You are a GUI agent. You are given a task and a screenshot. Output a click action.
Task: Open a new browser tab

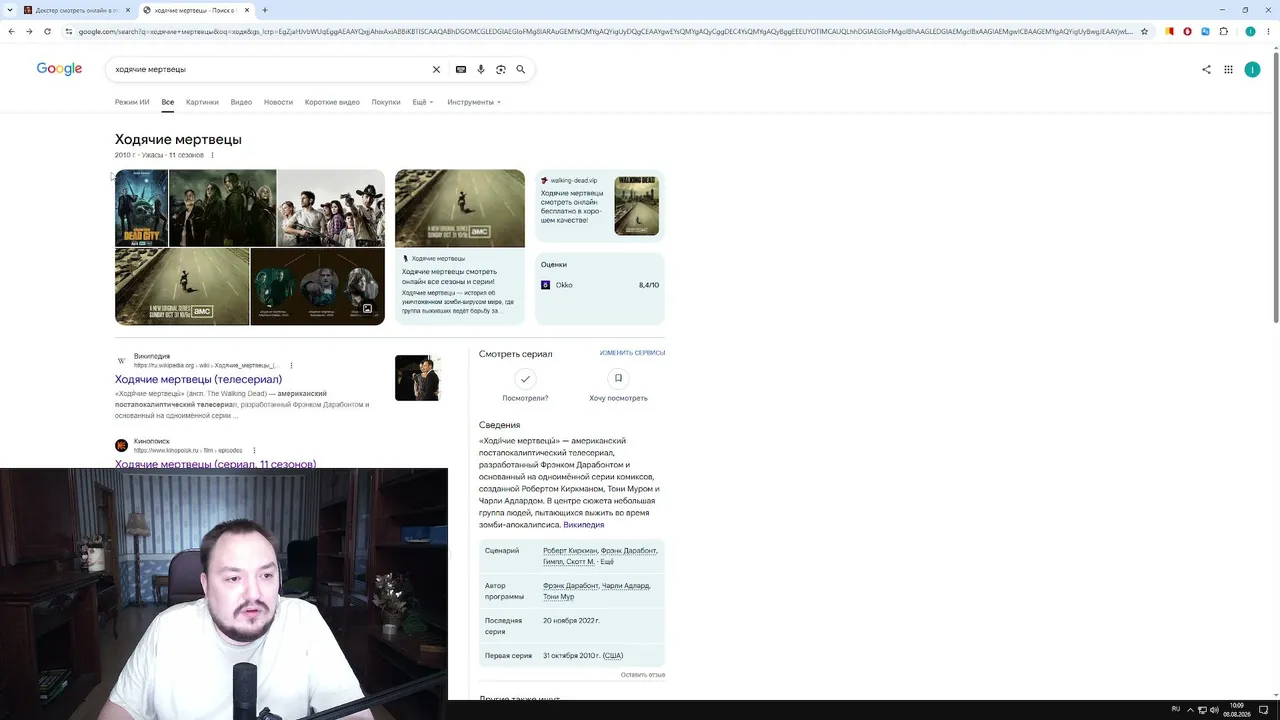pos(265,10)
